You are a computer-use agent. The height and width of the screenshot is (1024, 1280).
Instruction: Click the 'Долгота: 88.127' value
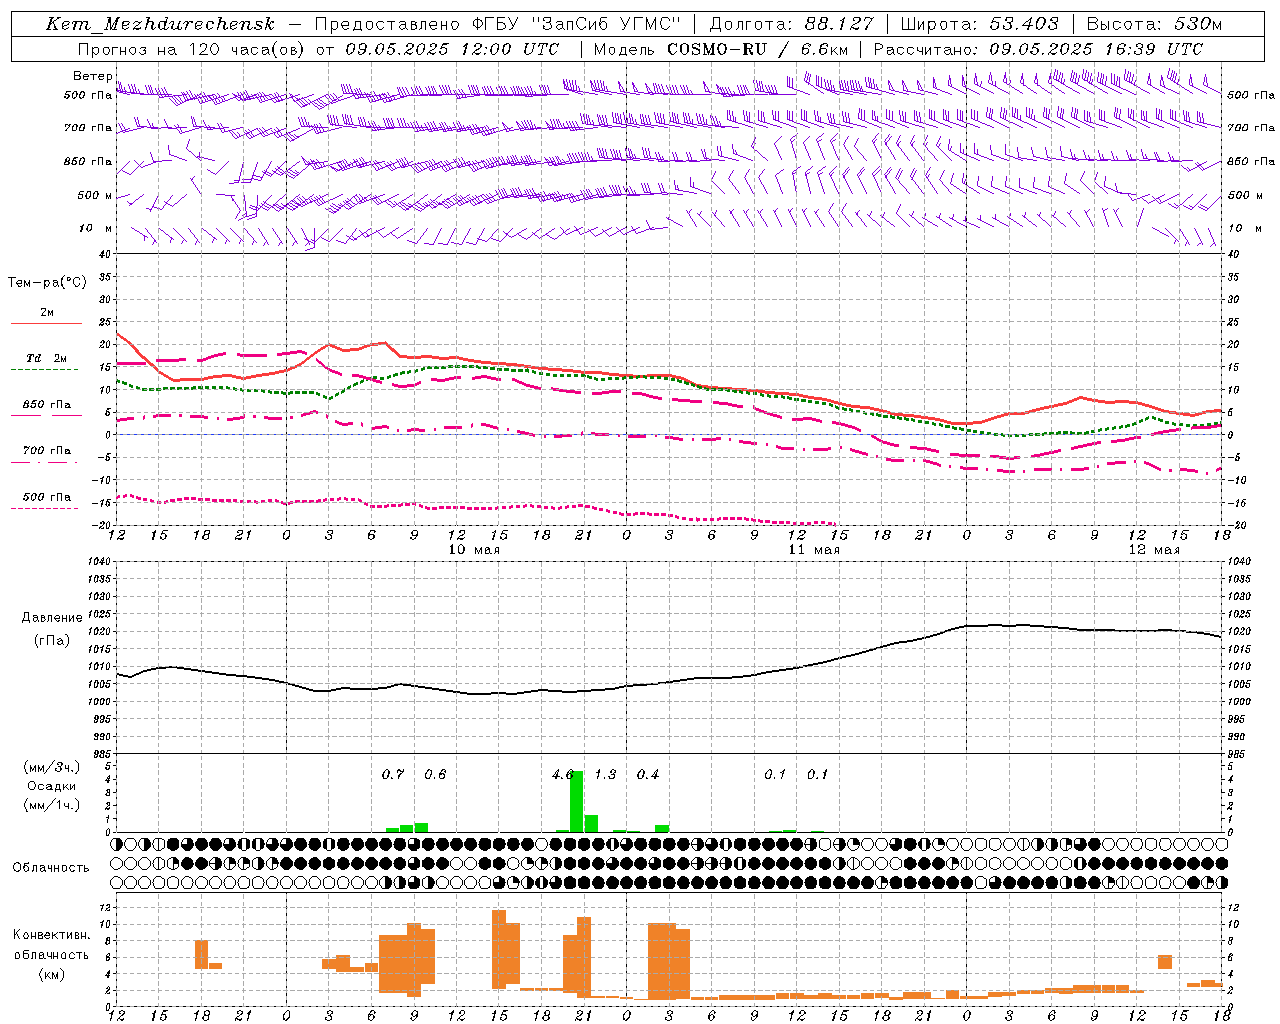pos(791,24)
